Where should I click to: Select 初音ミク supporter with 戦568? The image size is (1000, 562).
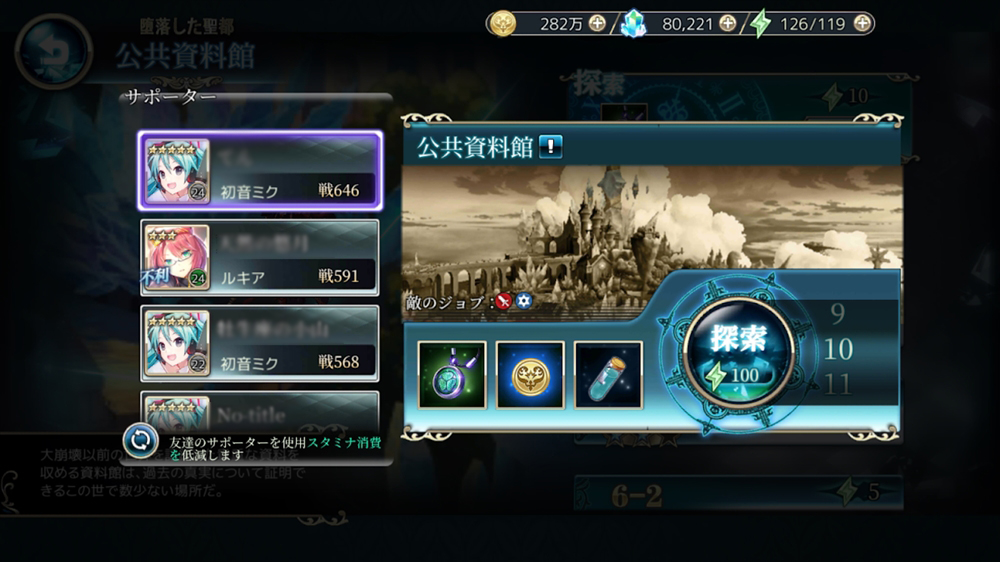point(260,343)
